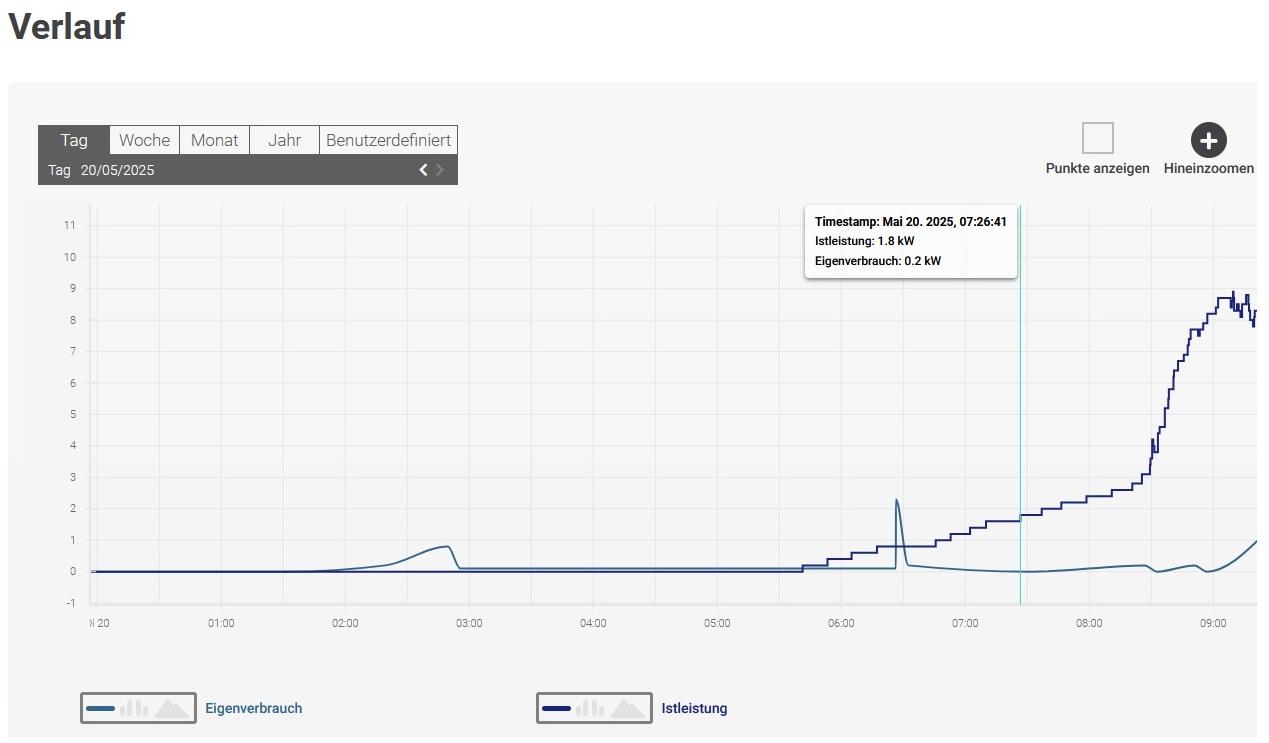The width and height of the screenshot is (1269, 743).
Task: Switch to the Monat tab
Action: [x=214, y=140]
